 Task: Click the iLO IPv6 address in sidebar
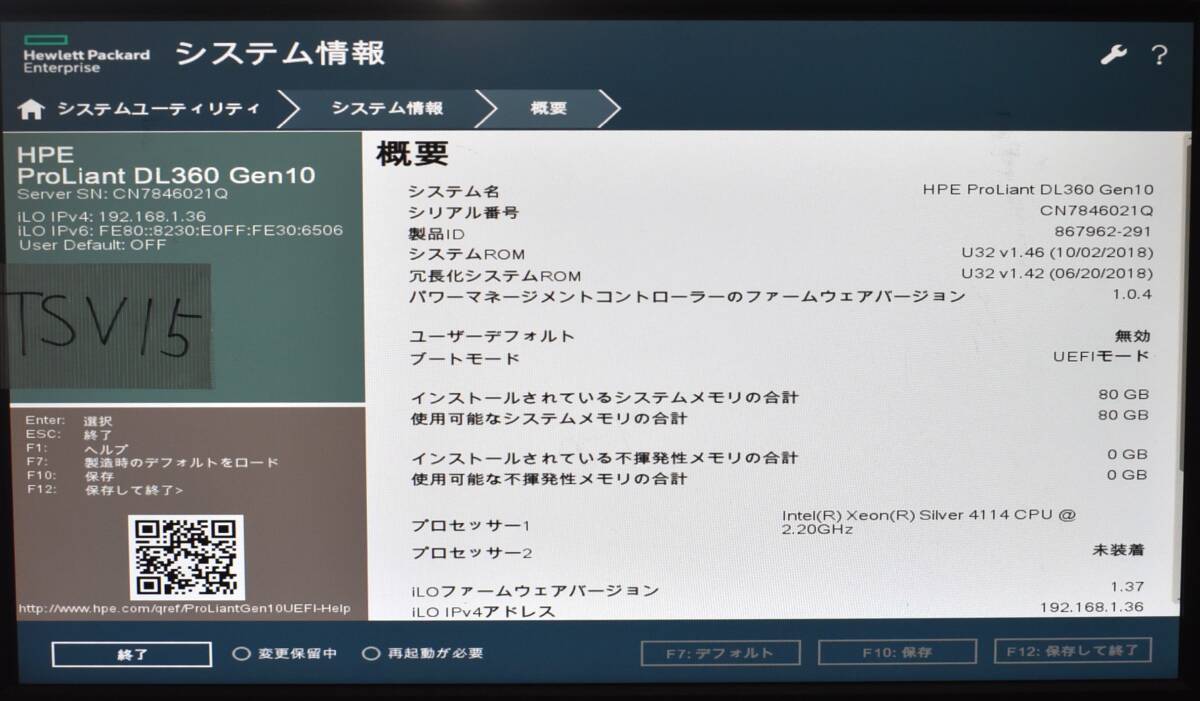pos(180,230)
